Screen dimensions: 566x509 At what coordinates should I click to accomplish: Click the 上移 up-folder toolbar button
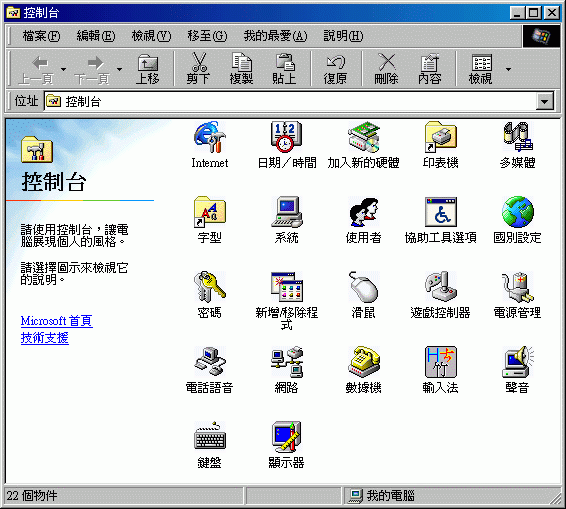pos(147,69)
